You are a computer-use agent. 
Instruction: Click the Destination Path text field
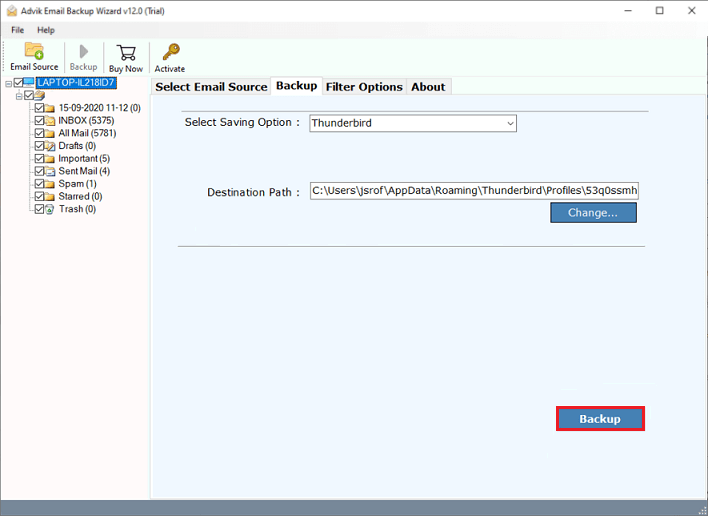[474, 191]
